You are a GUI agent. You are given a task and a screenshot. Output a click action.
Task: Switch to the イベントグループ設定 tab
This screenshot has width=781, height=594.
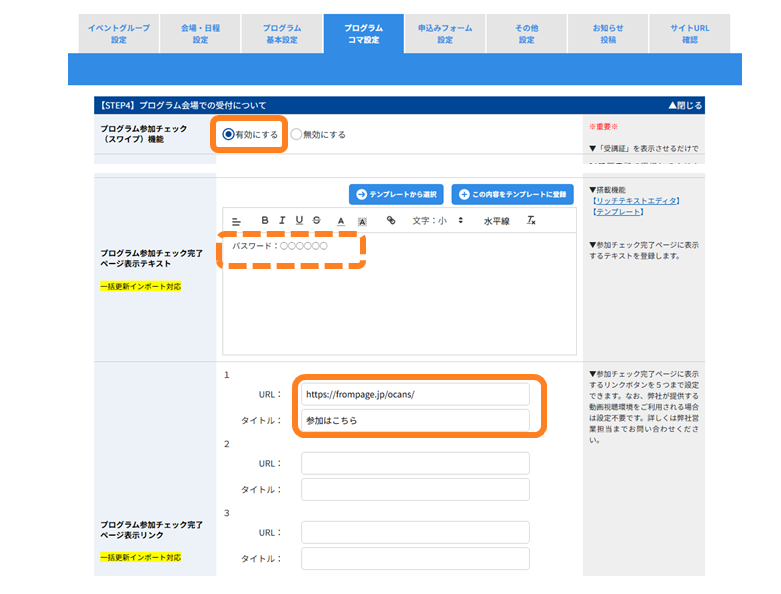point(119,33)
